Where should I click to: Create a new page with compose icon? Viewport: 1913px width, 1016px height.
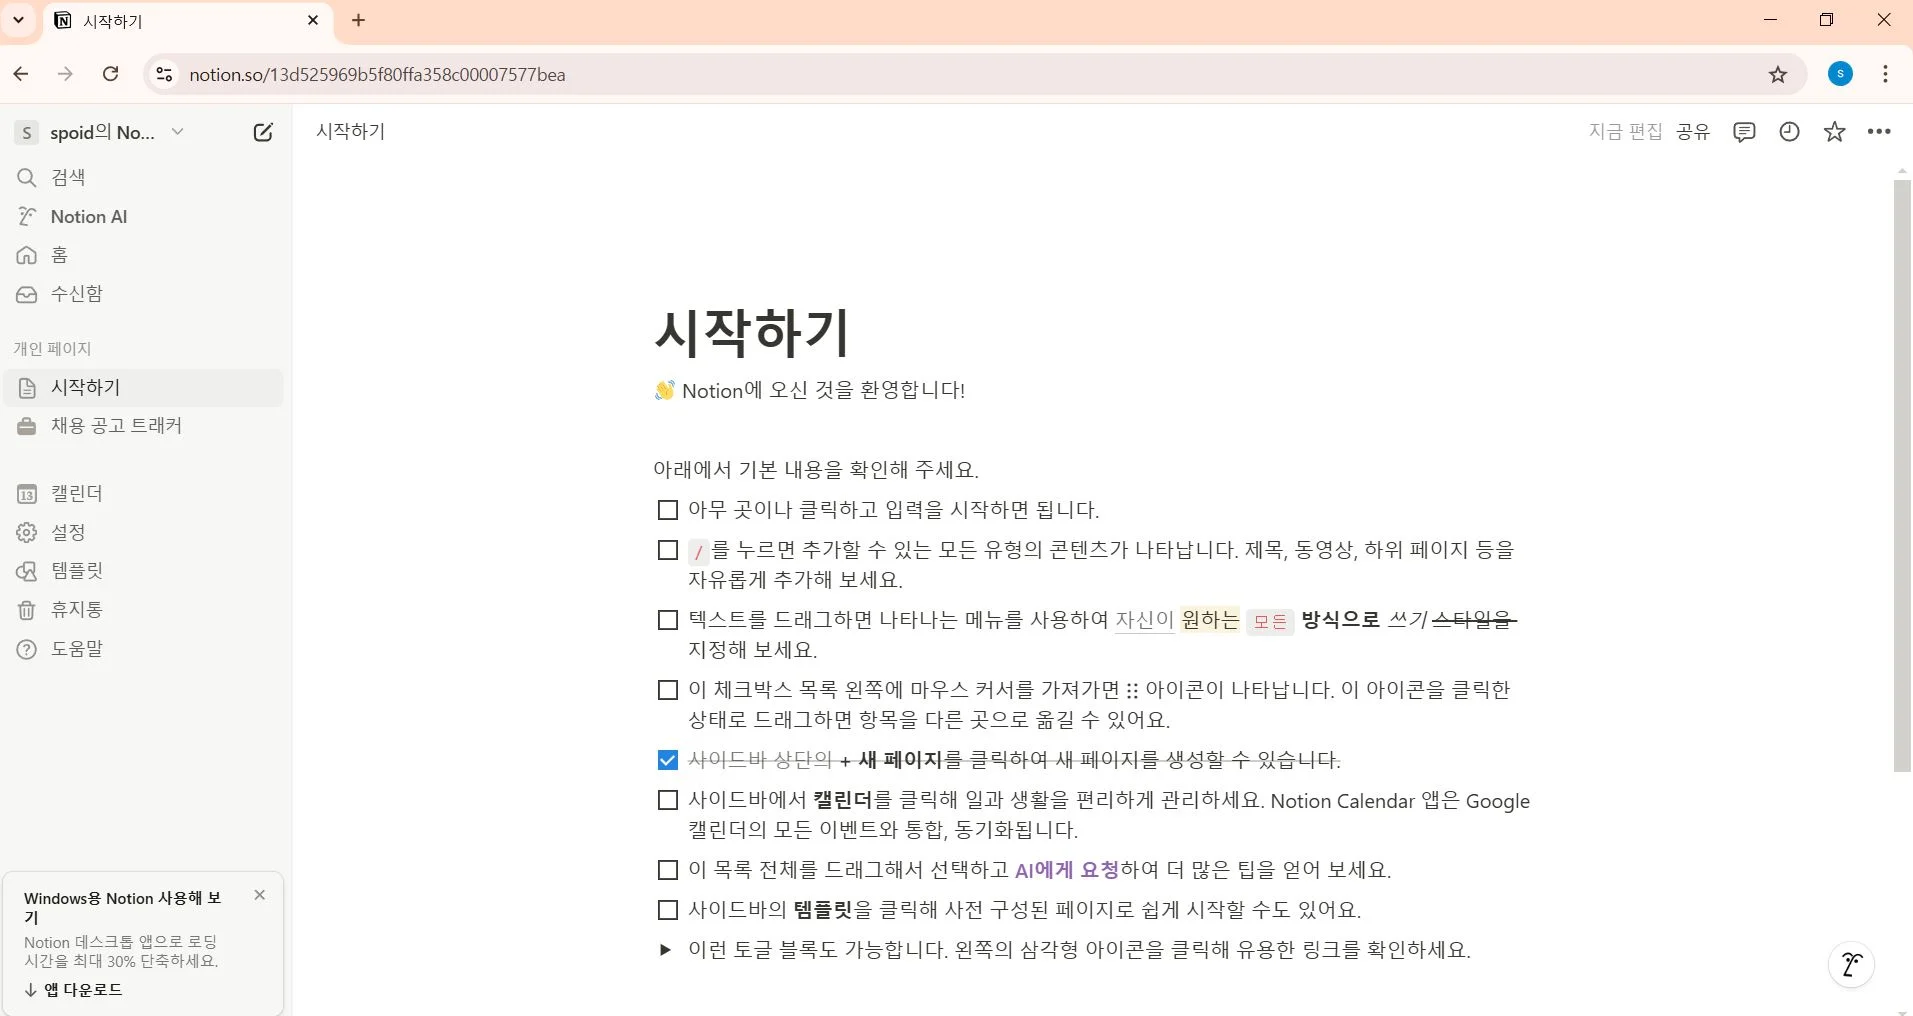(x=261, y=131)
